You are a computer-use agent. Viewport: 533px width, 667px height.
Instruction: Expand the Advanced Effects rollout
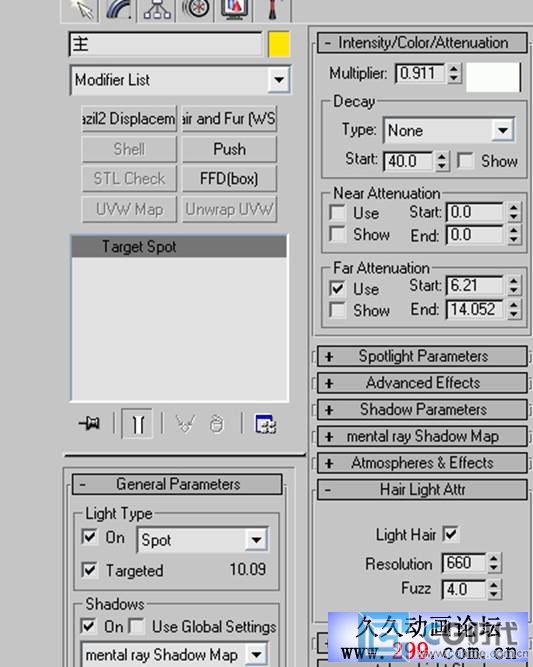point(422,383)
